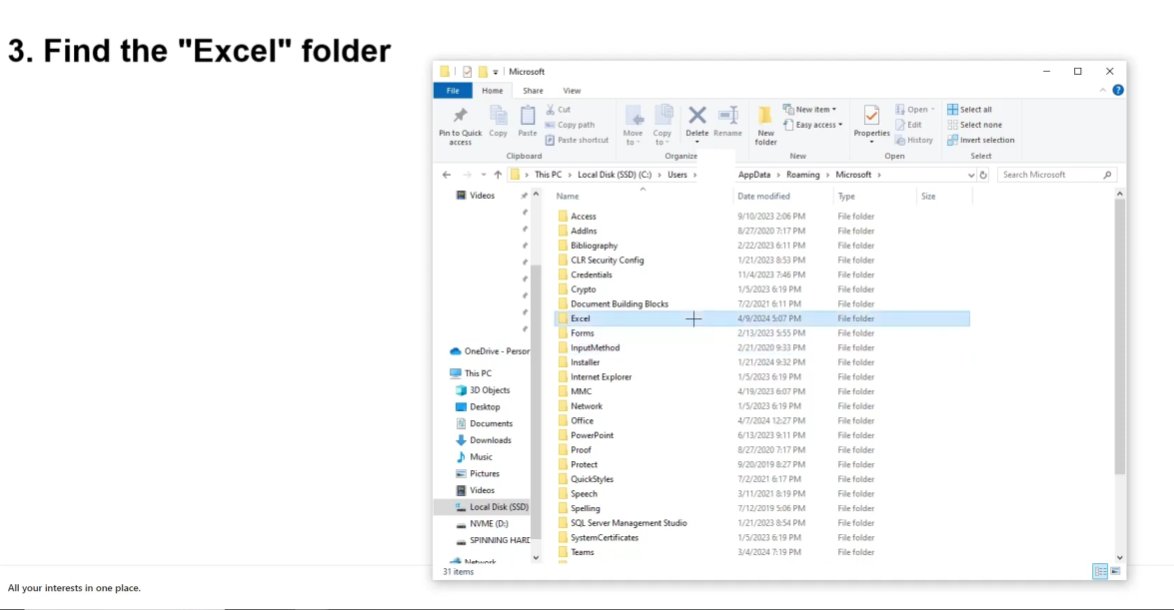Expand the Easy access dropdown
The height and width of the screenshot is (610, 1174).
click(x=814, y=124)
